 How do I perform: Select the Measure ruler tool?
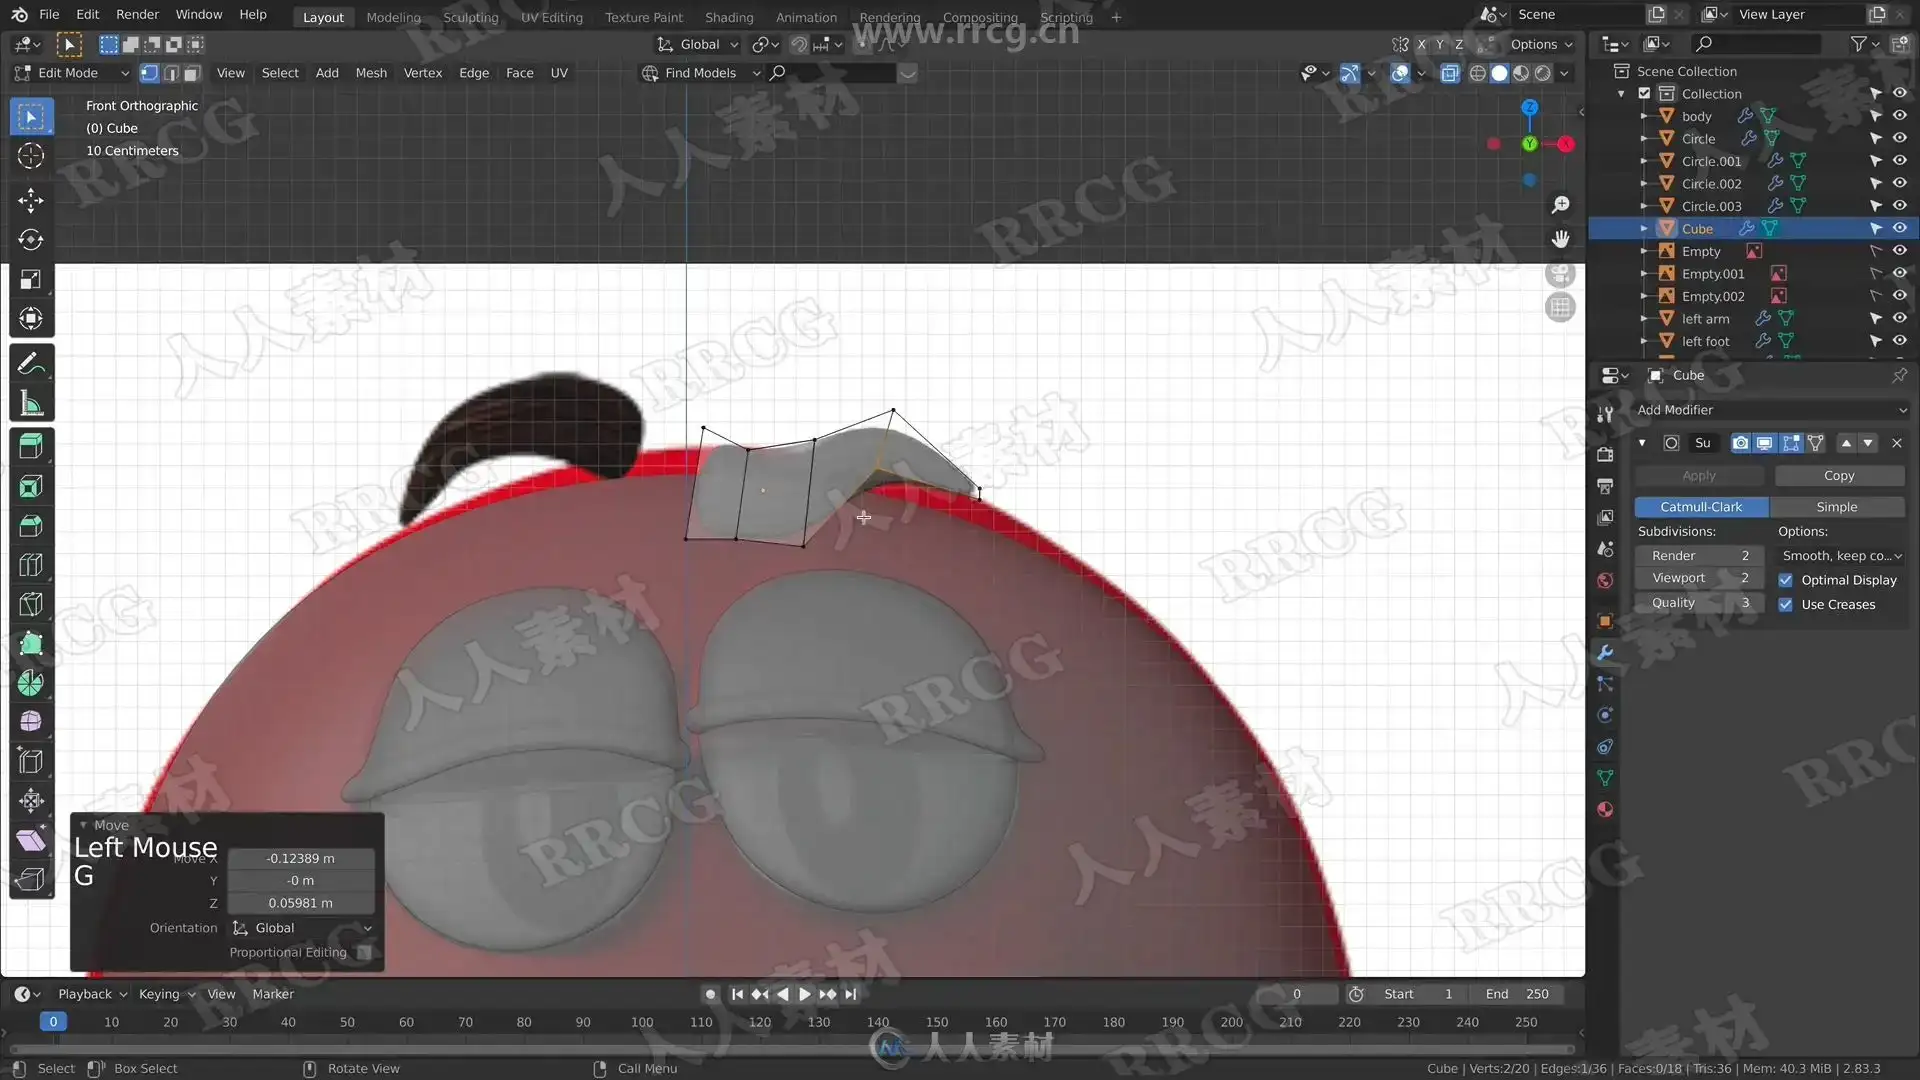(31, 404)
